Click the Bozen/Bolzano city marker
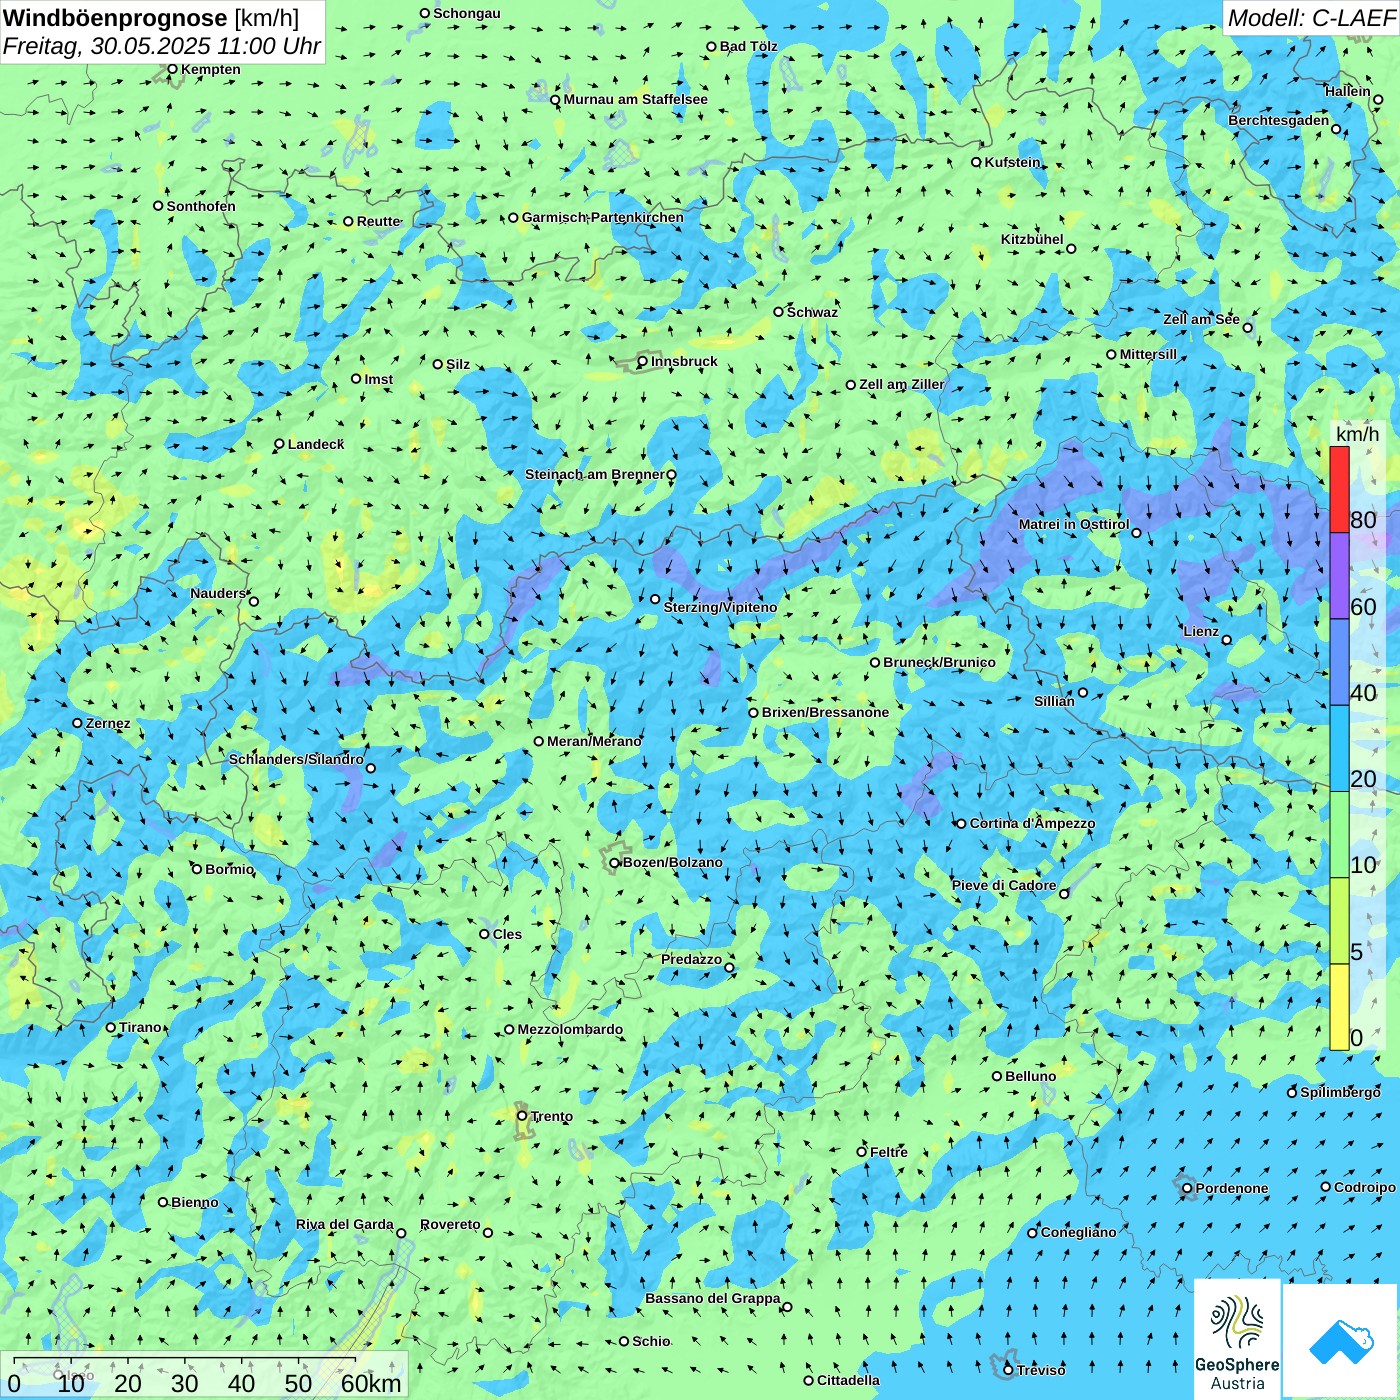The image size is (1400, 1400). tap(615, 863)
